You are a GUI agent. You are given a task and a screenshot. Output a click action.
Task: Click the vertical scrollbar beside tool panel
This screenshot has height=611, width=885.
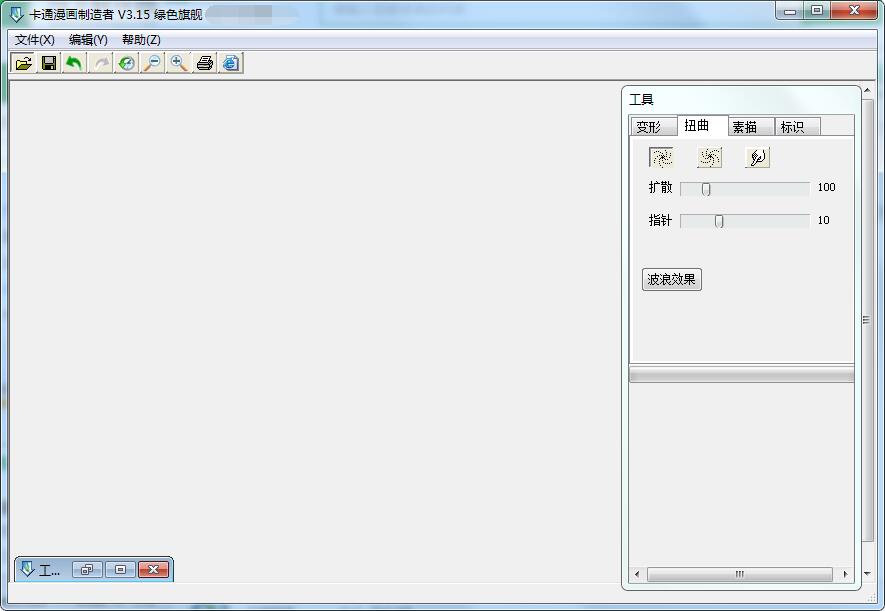tap(867, 320)
